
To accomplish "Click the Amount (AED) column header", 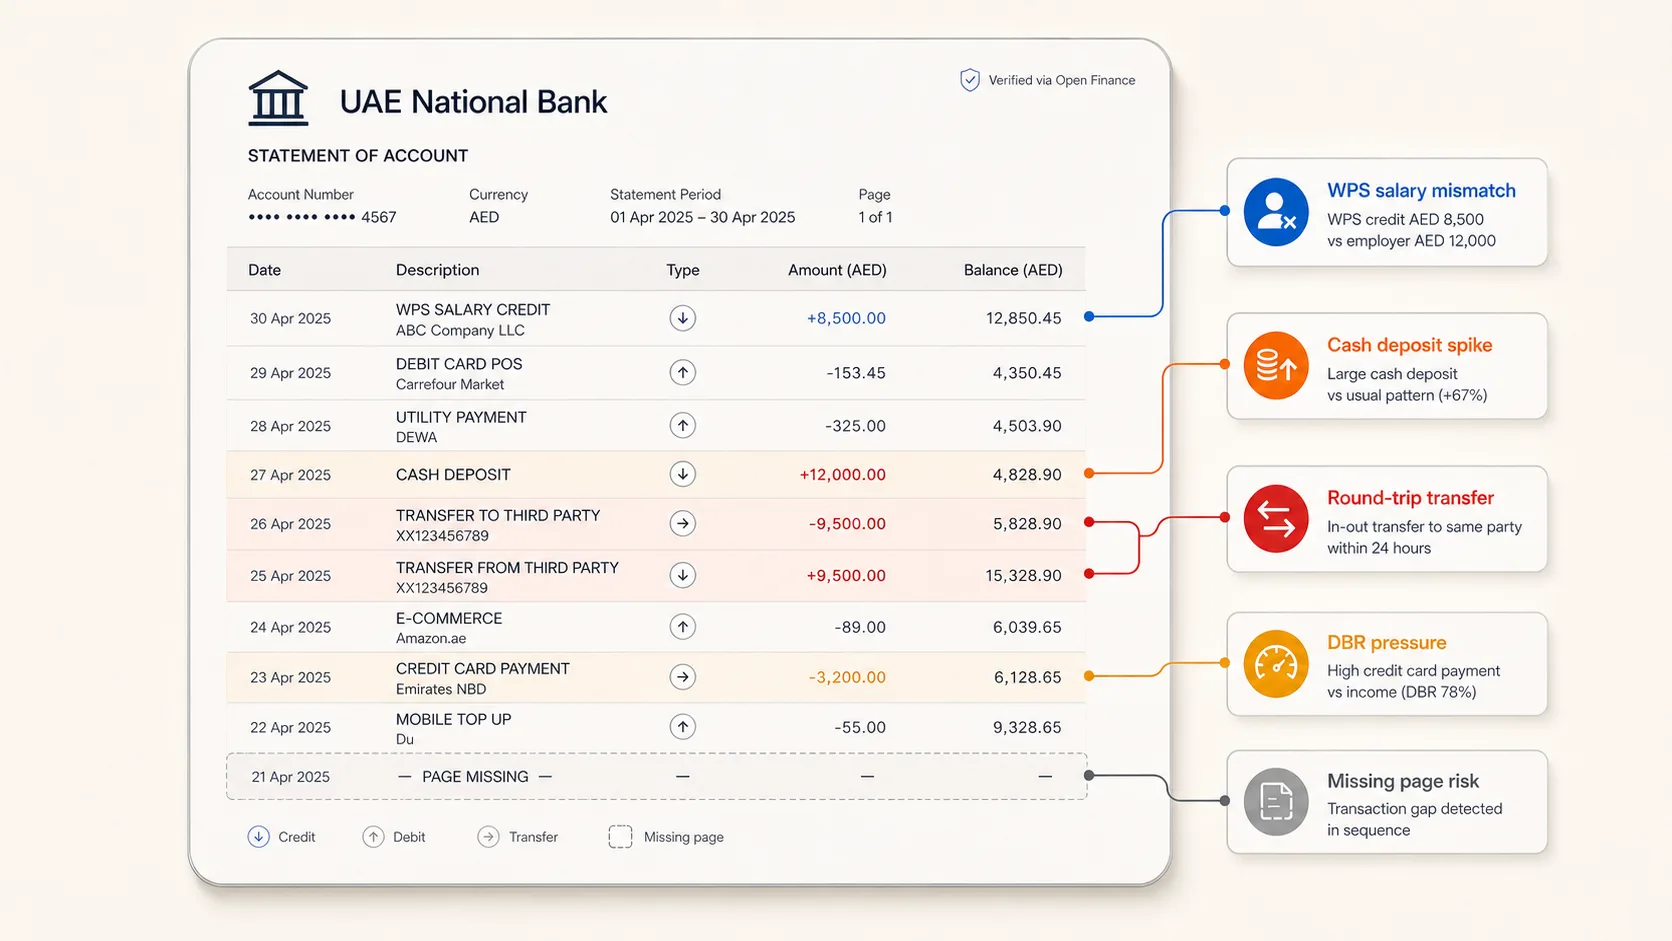I will pyautogui.click(x=837, y=270).
